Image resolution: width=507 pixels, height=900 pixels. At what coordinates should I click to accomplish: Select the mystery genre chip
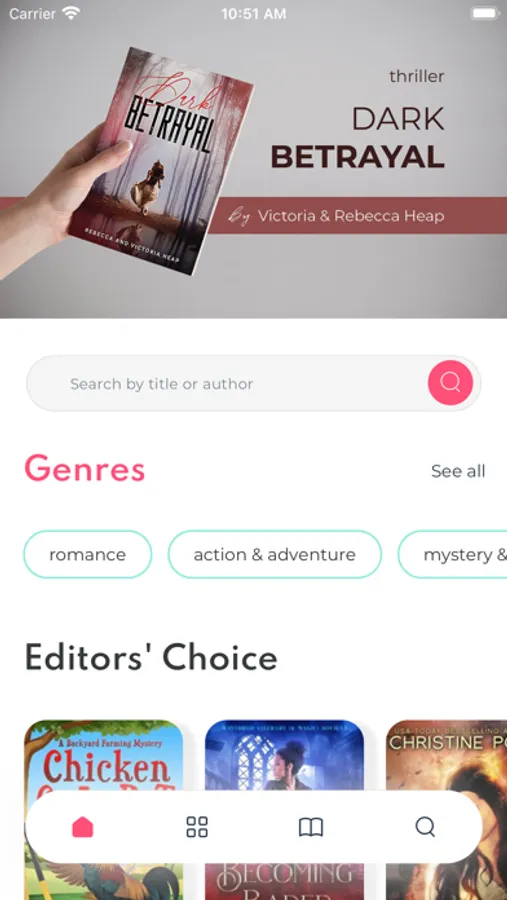452,554
